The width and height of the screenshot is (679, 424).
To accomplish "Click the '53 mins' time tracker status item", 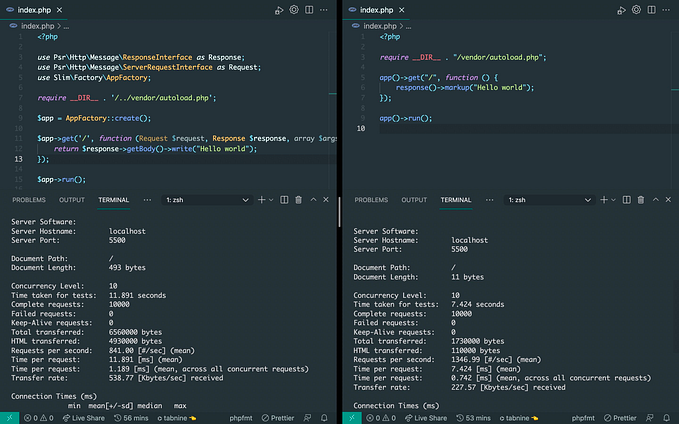I will click(x=474, y=418).
